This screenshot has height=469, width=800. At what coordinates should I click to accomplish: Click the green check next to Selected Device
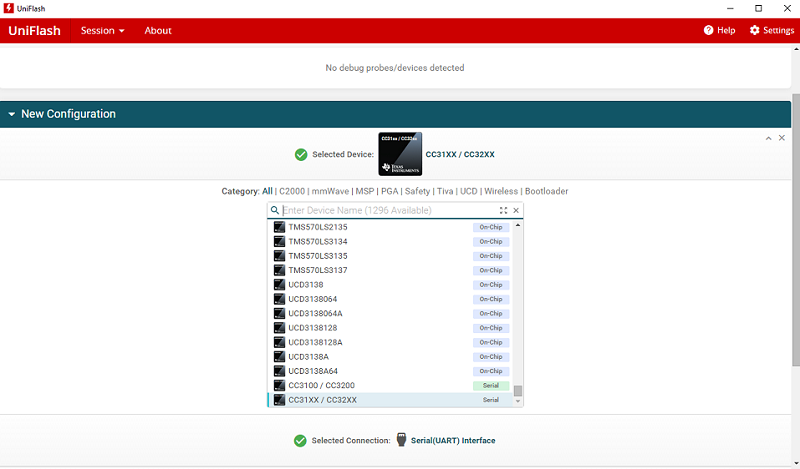coord(301,155)
